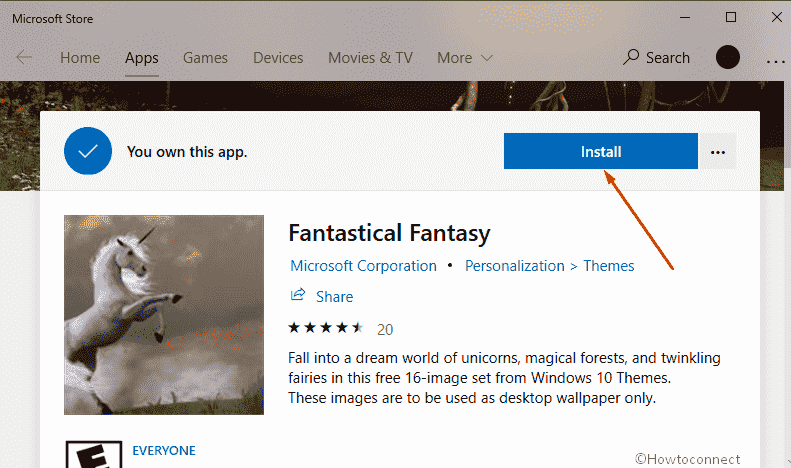Click the EVERYONE rating link
The height and width of the screenshot is (468, 791).
coord(164,450)
